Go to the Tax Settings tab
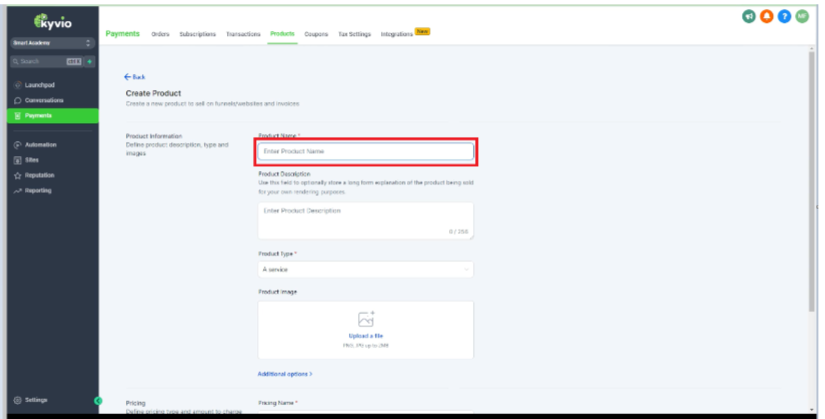 [354, 34]
